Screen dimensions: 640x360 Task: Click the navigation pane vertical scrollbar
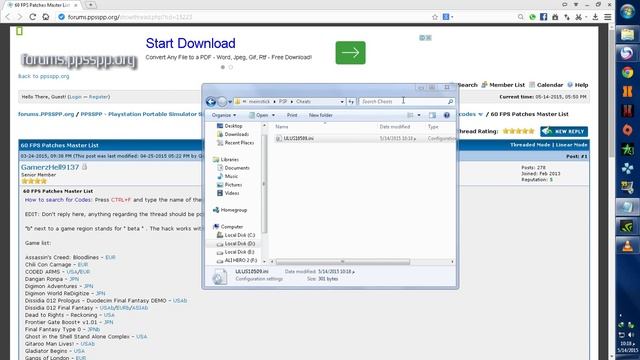(x=264, y=184)
